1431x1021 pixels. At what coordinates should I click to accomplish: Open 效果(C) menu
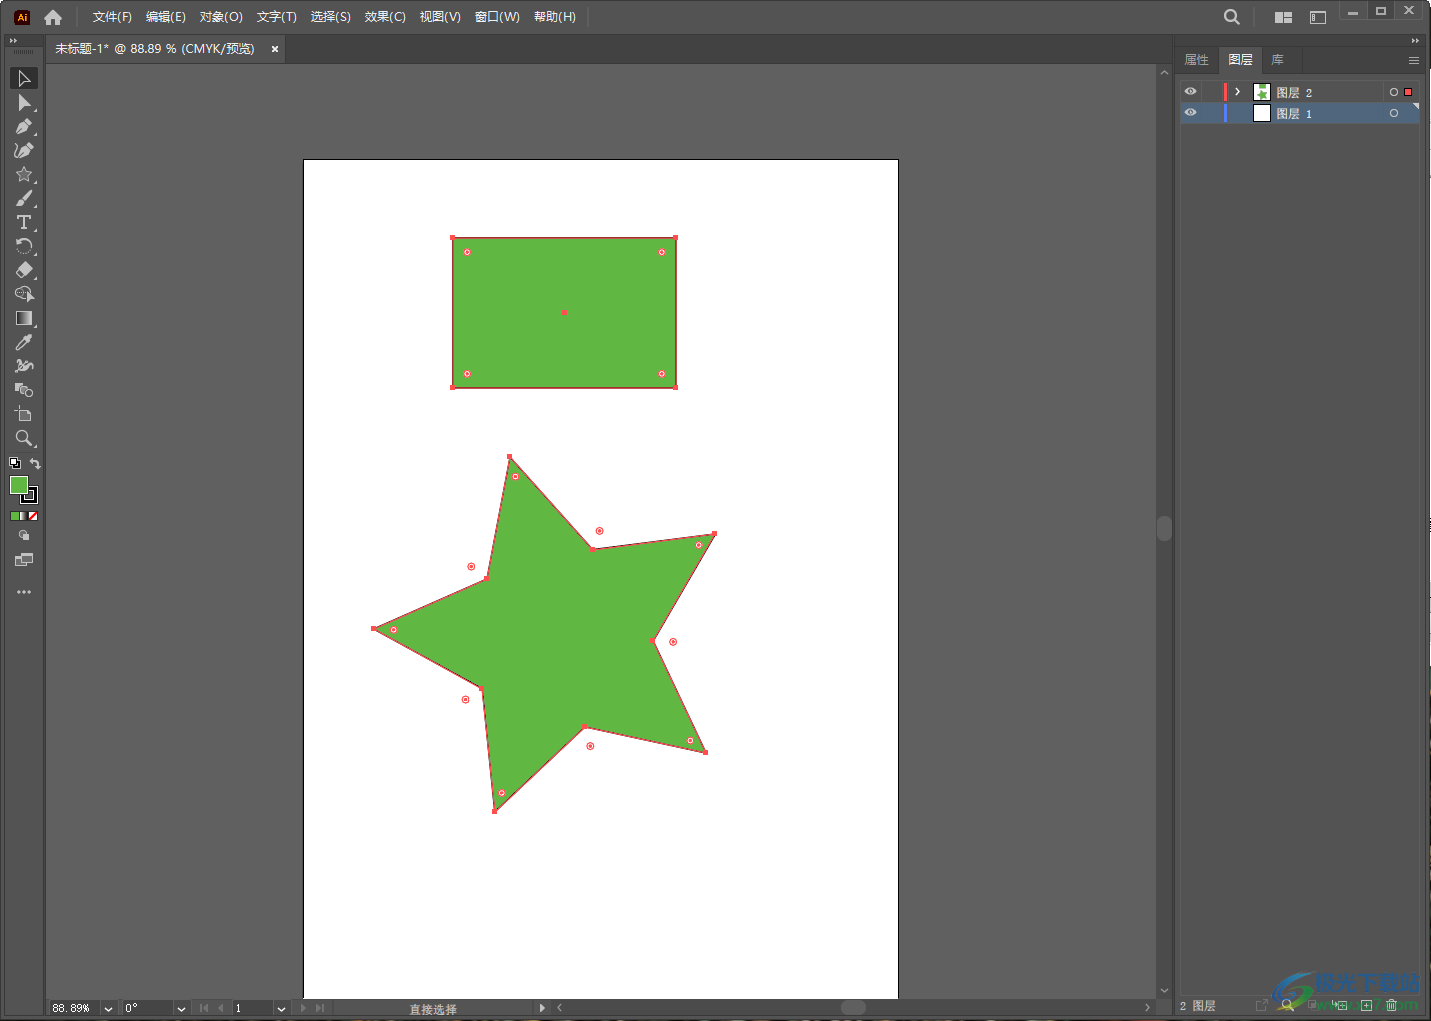[385, 17]
